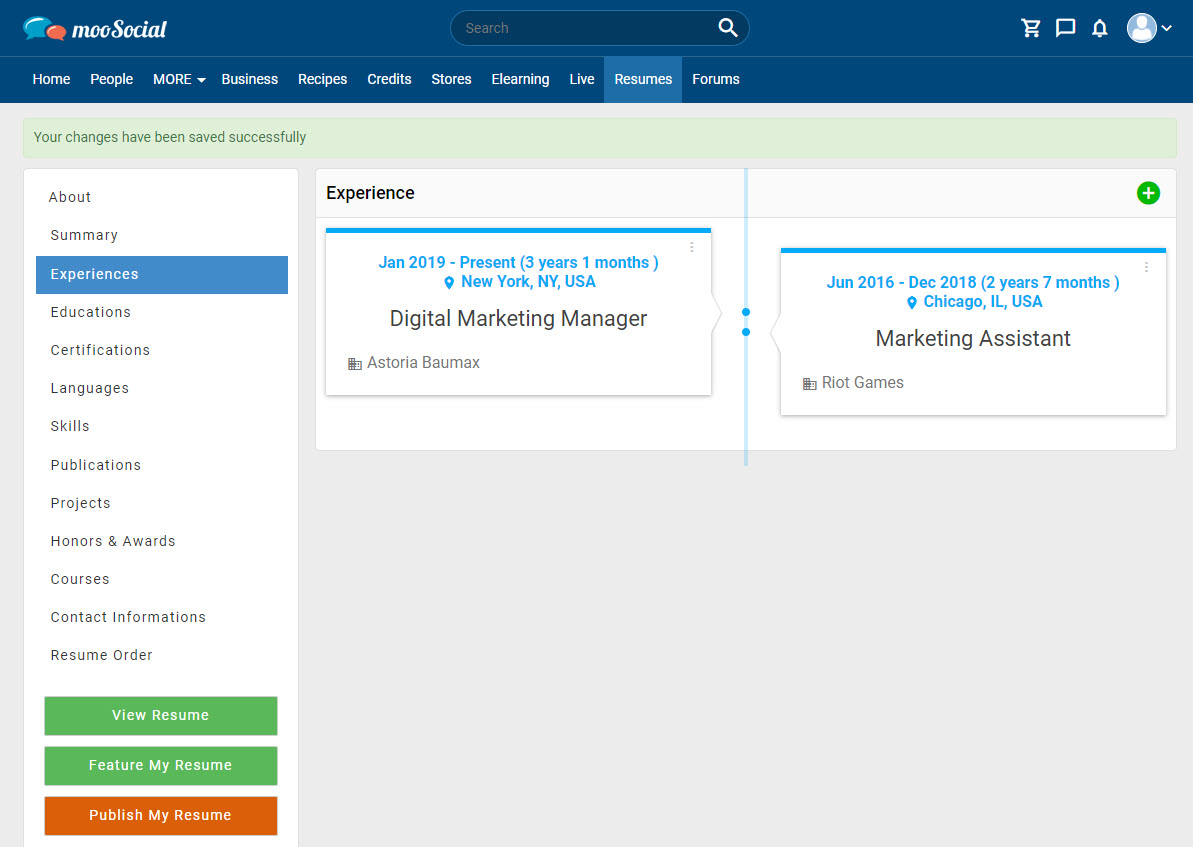
Task: Click the Feature My Resume button
Action: pos(161,766)
